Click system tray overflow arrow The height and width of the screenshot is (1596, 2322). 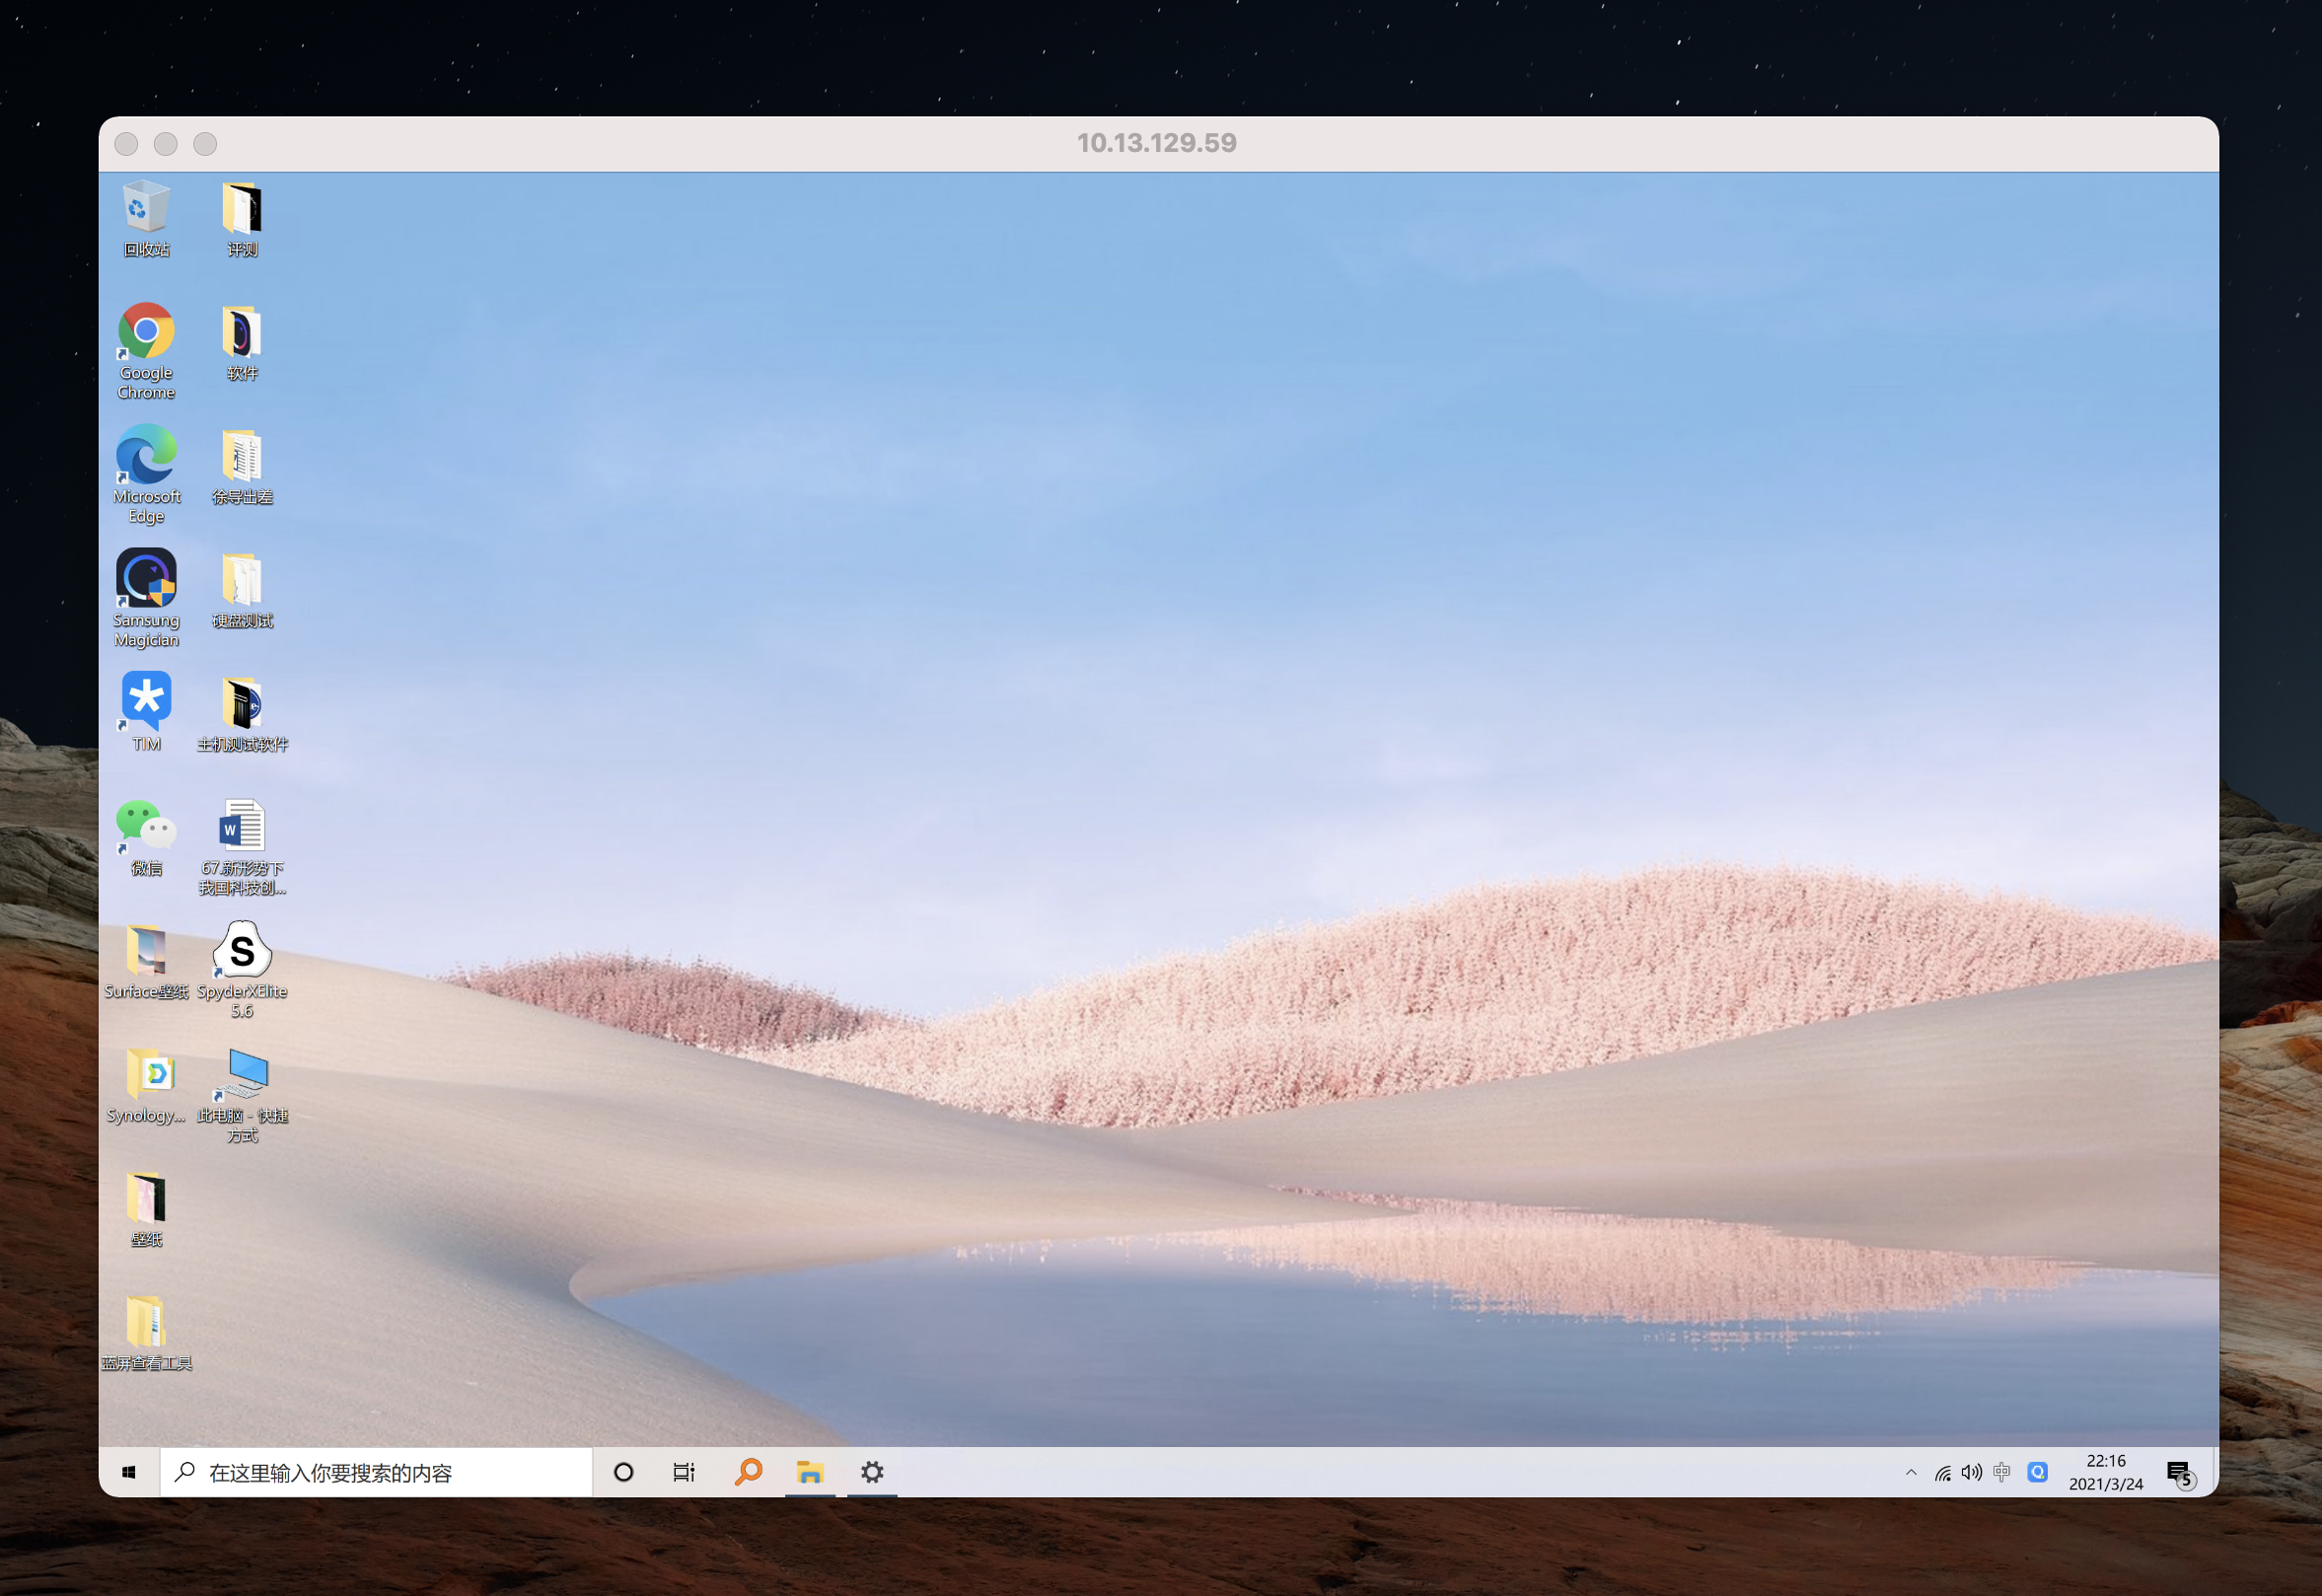[x=1911, y=1471]
